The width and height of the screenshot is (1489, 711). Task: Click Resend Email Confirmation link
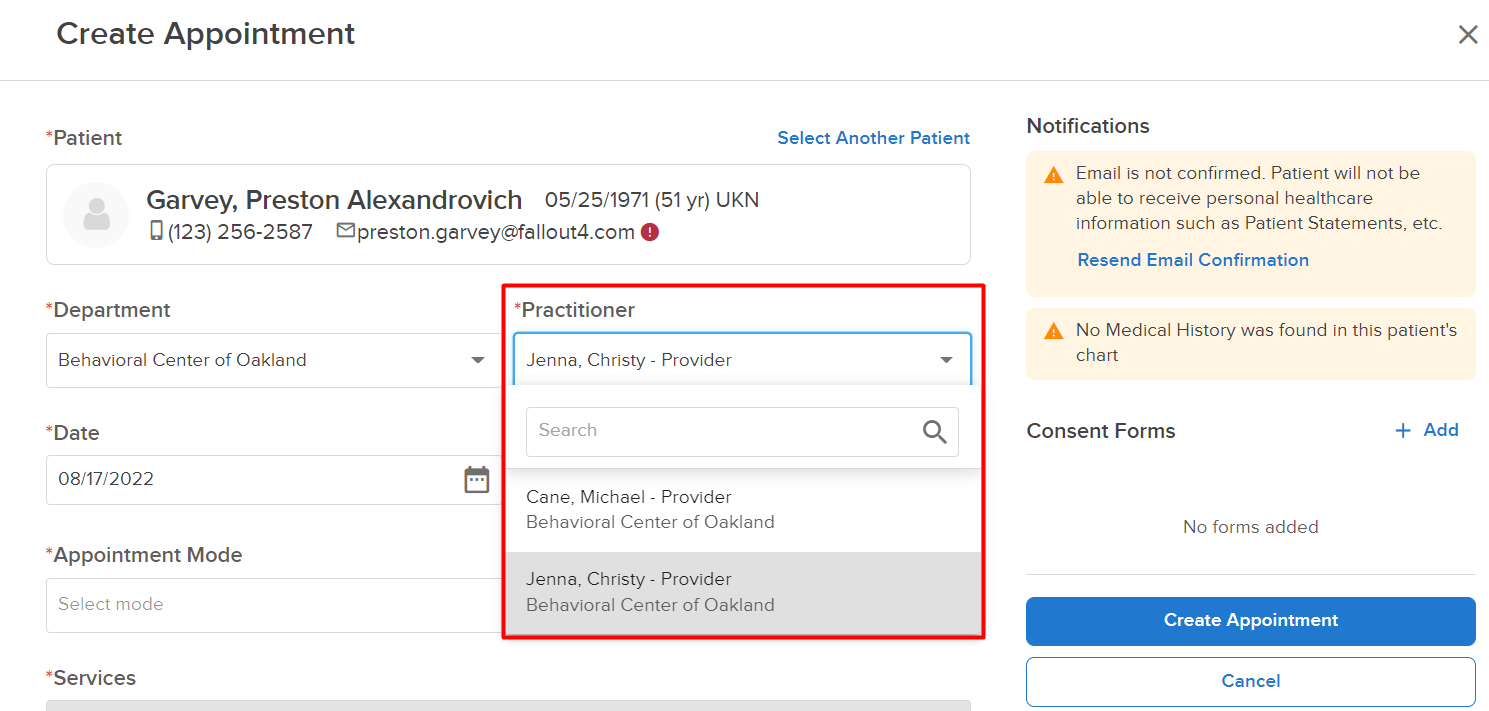(x=1193, y=260)
